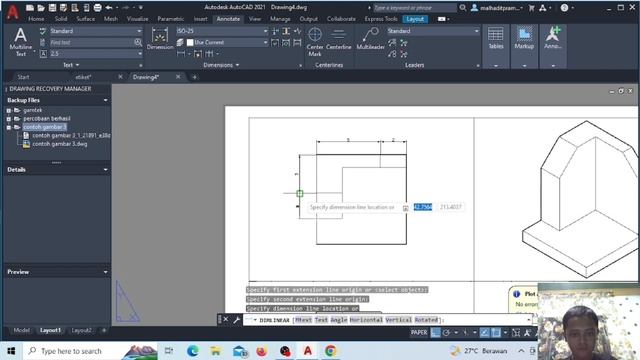640x360 pixels.
Task: Click the Undo arrow icon
Action: [x=109, y=8]
